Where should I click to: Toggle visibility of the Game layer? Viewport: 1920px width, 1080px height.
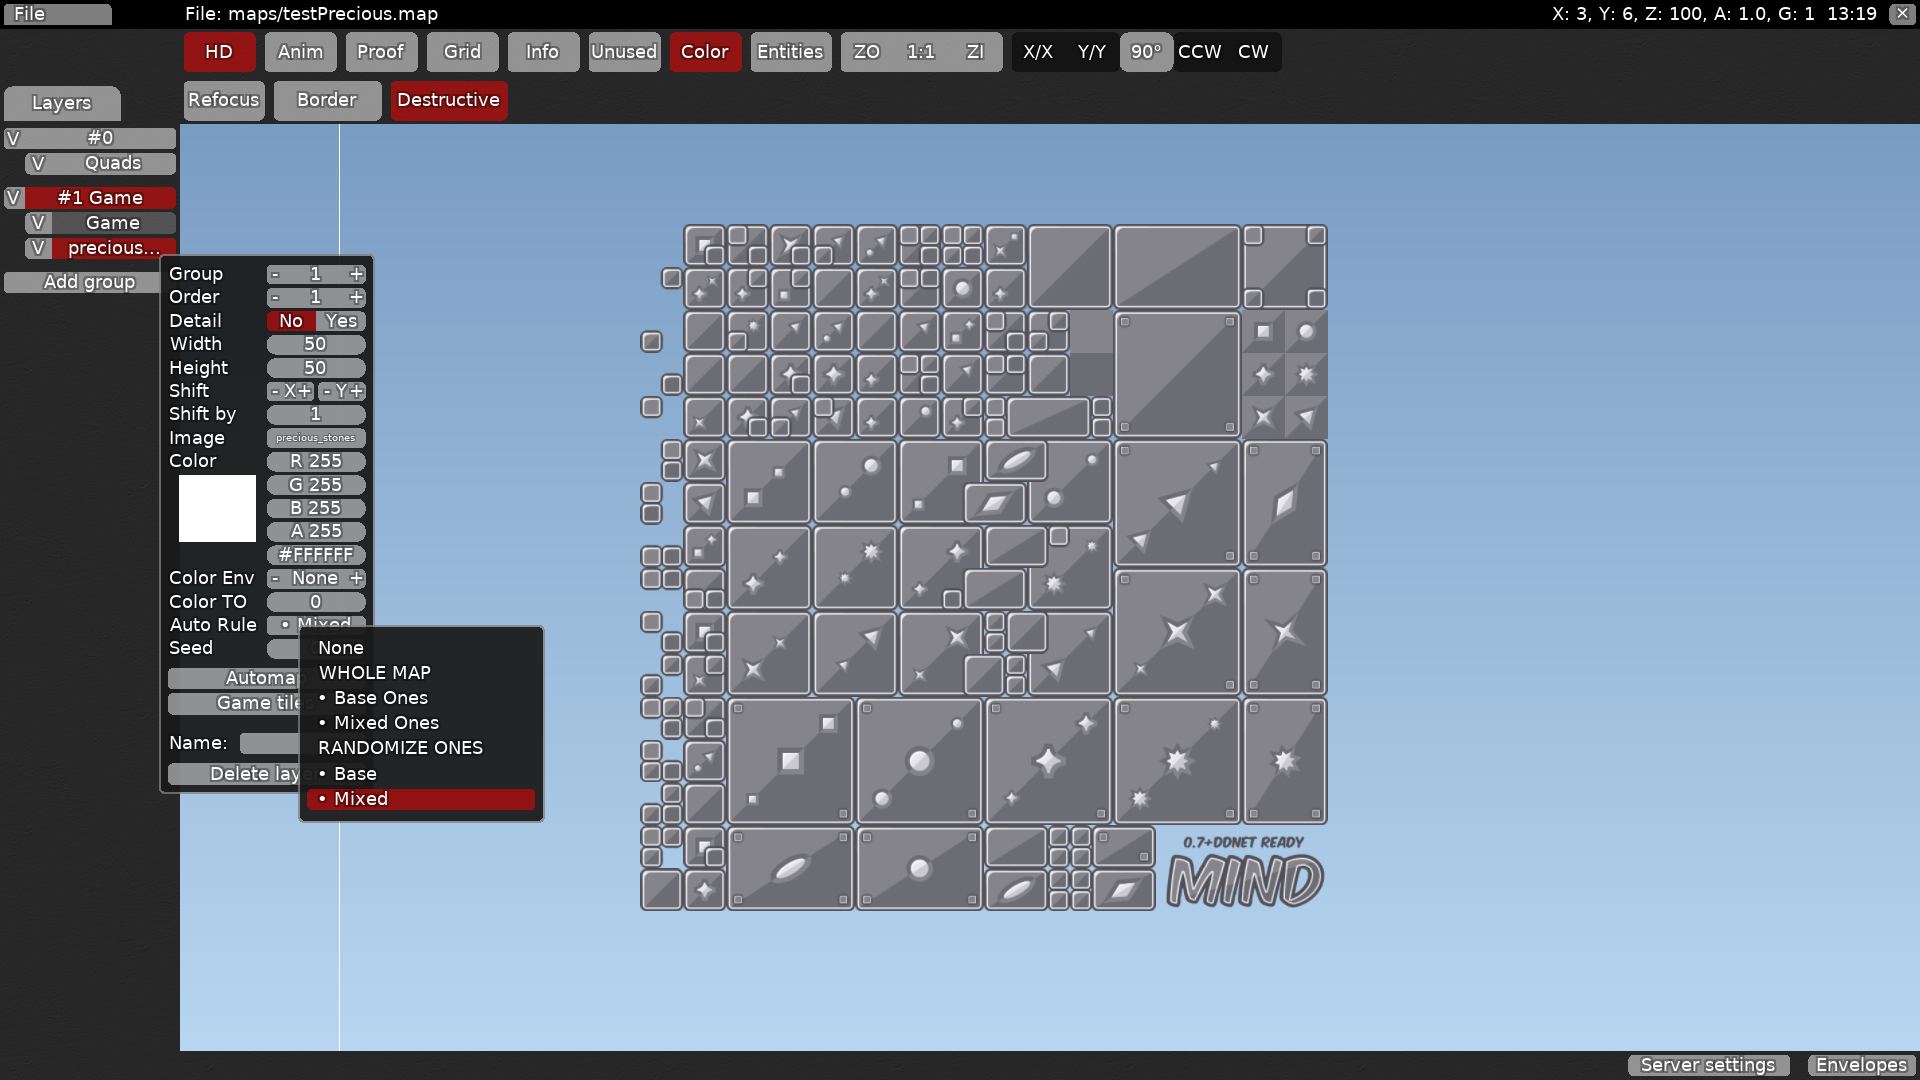point(38,222)
